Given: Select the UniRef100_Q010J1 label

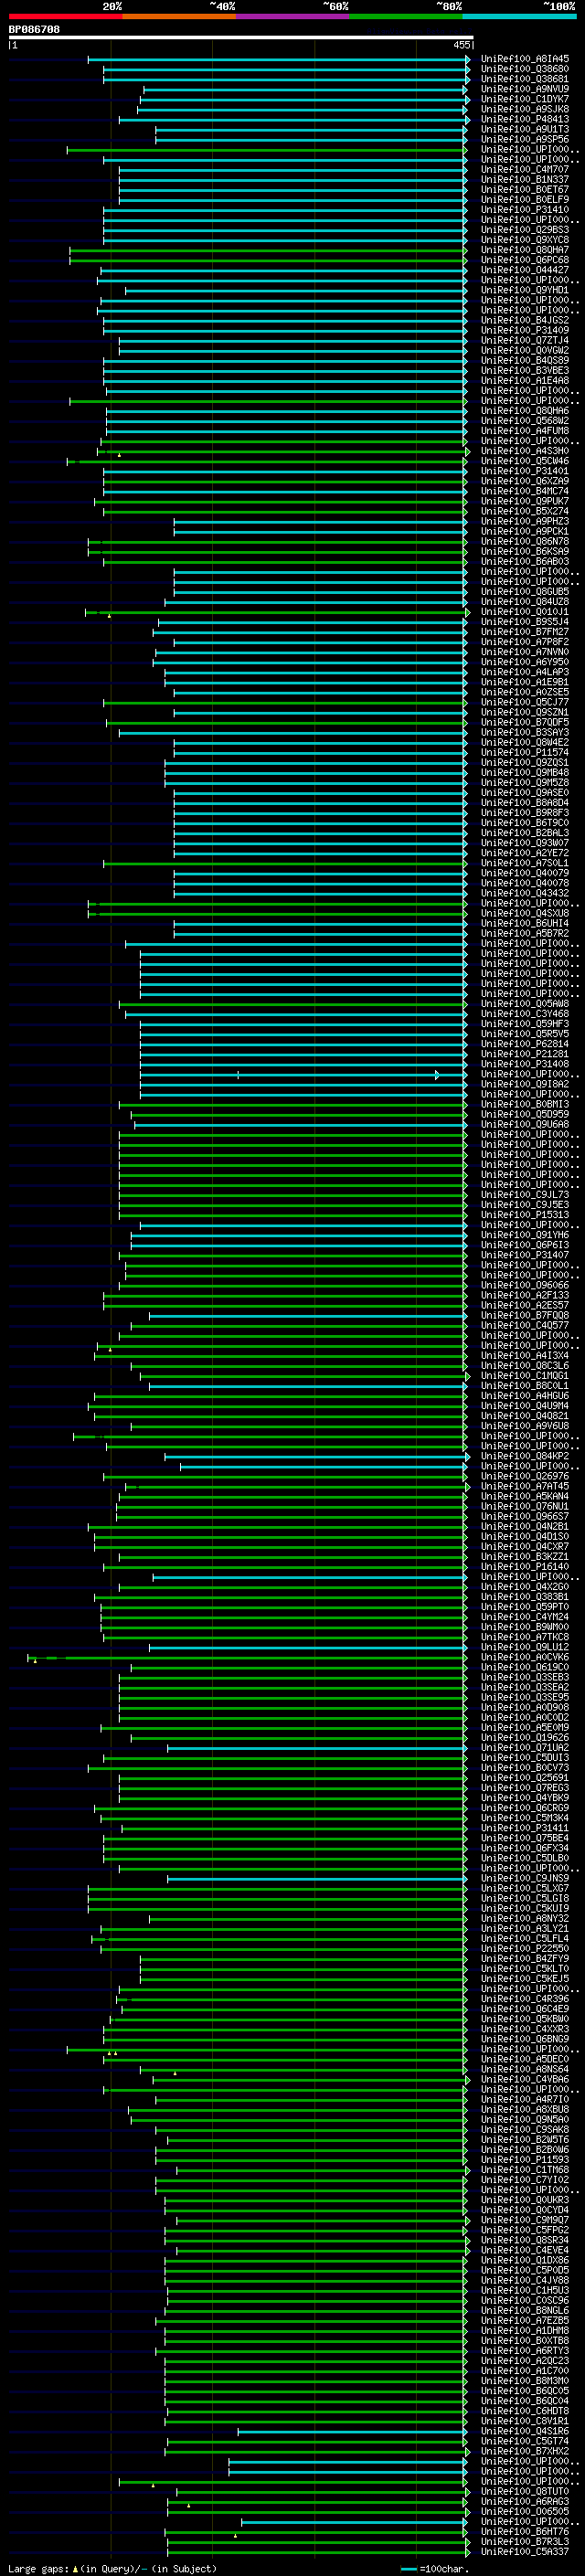Looking at the screenshot, I should tap(524, 612).
